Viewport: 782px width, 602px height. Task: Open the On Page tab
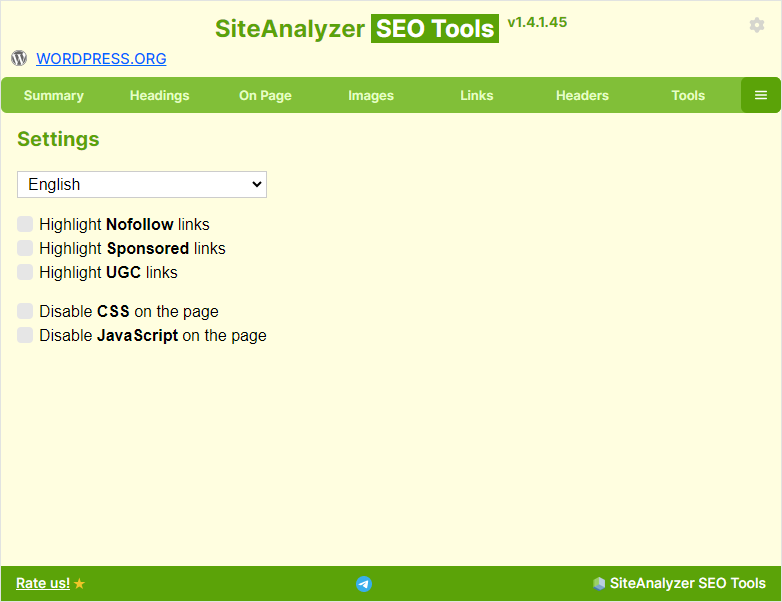[265, 95]
